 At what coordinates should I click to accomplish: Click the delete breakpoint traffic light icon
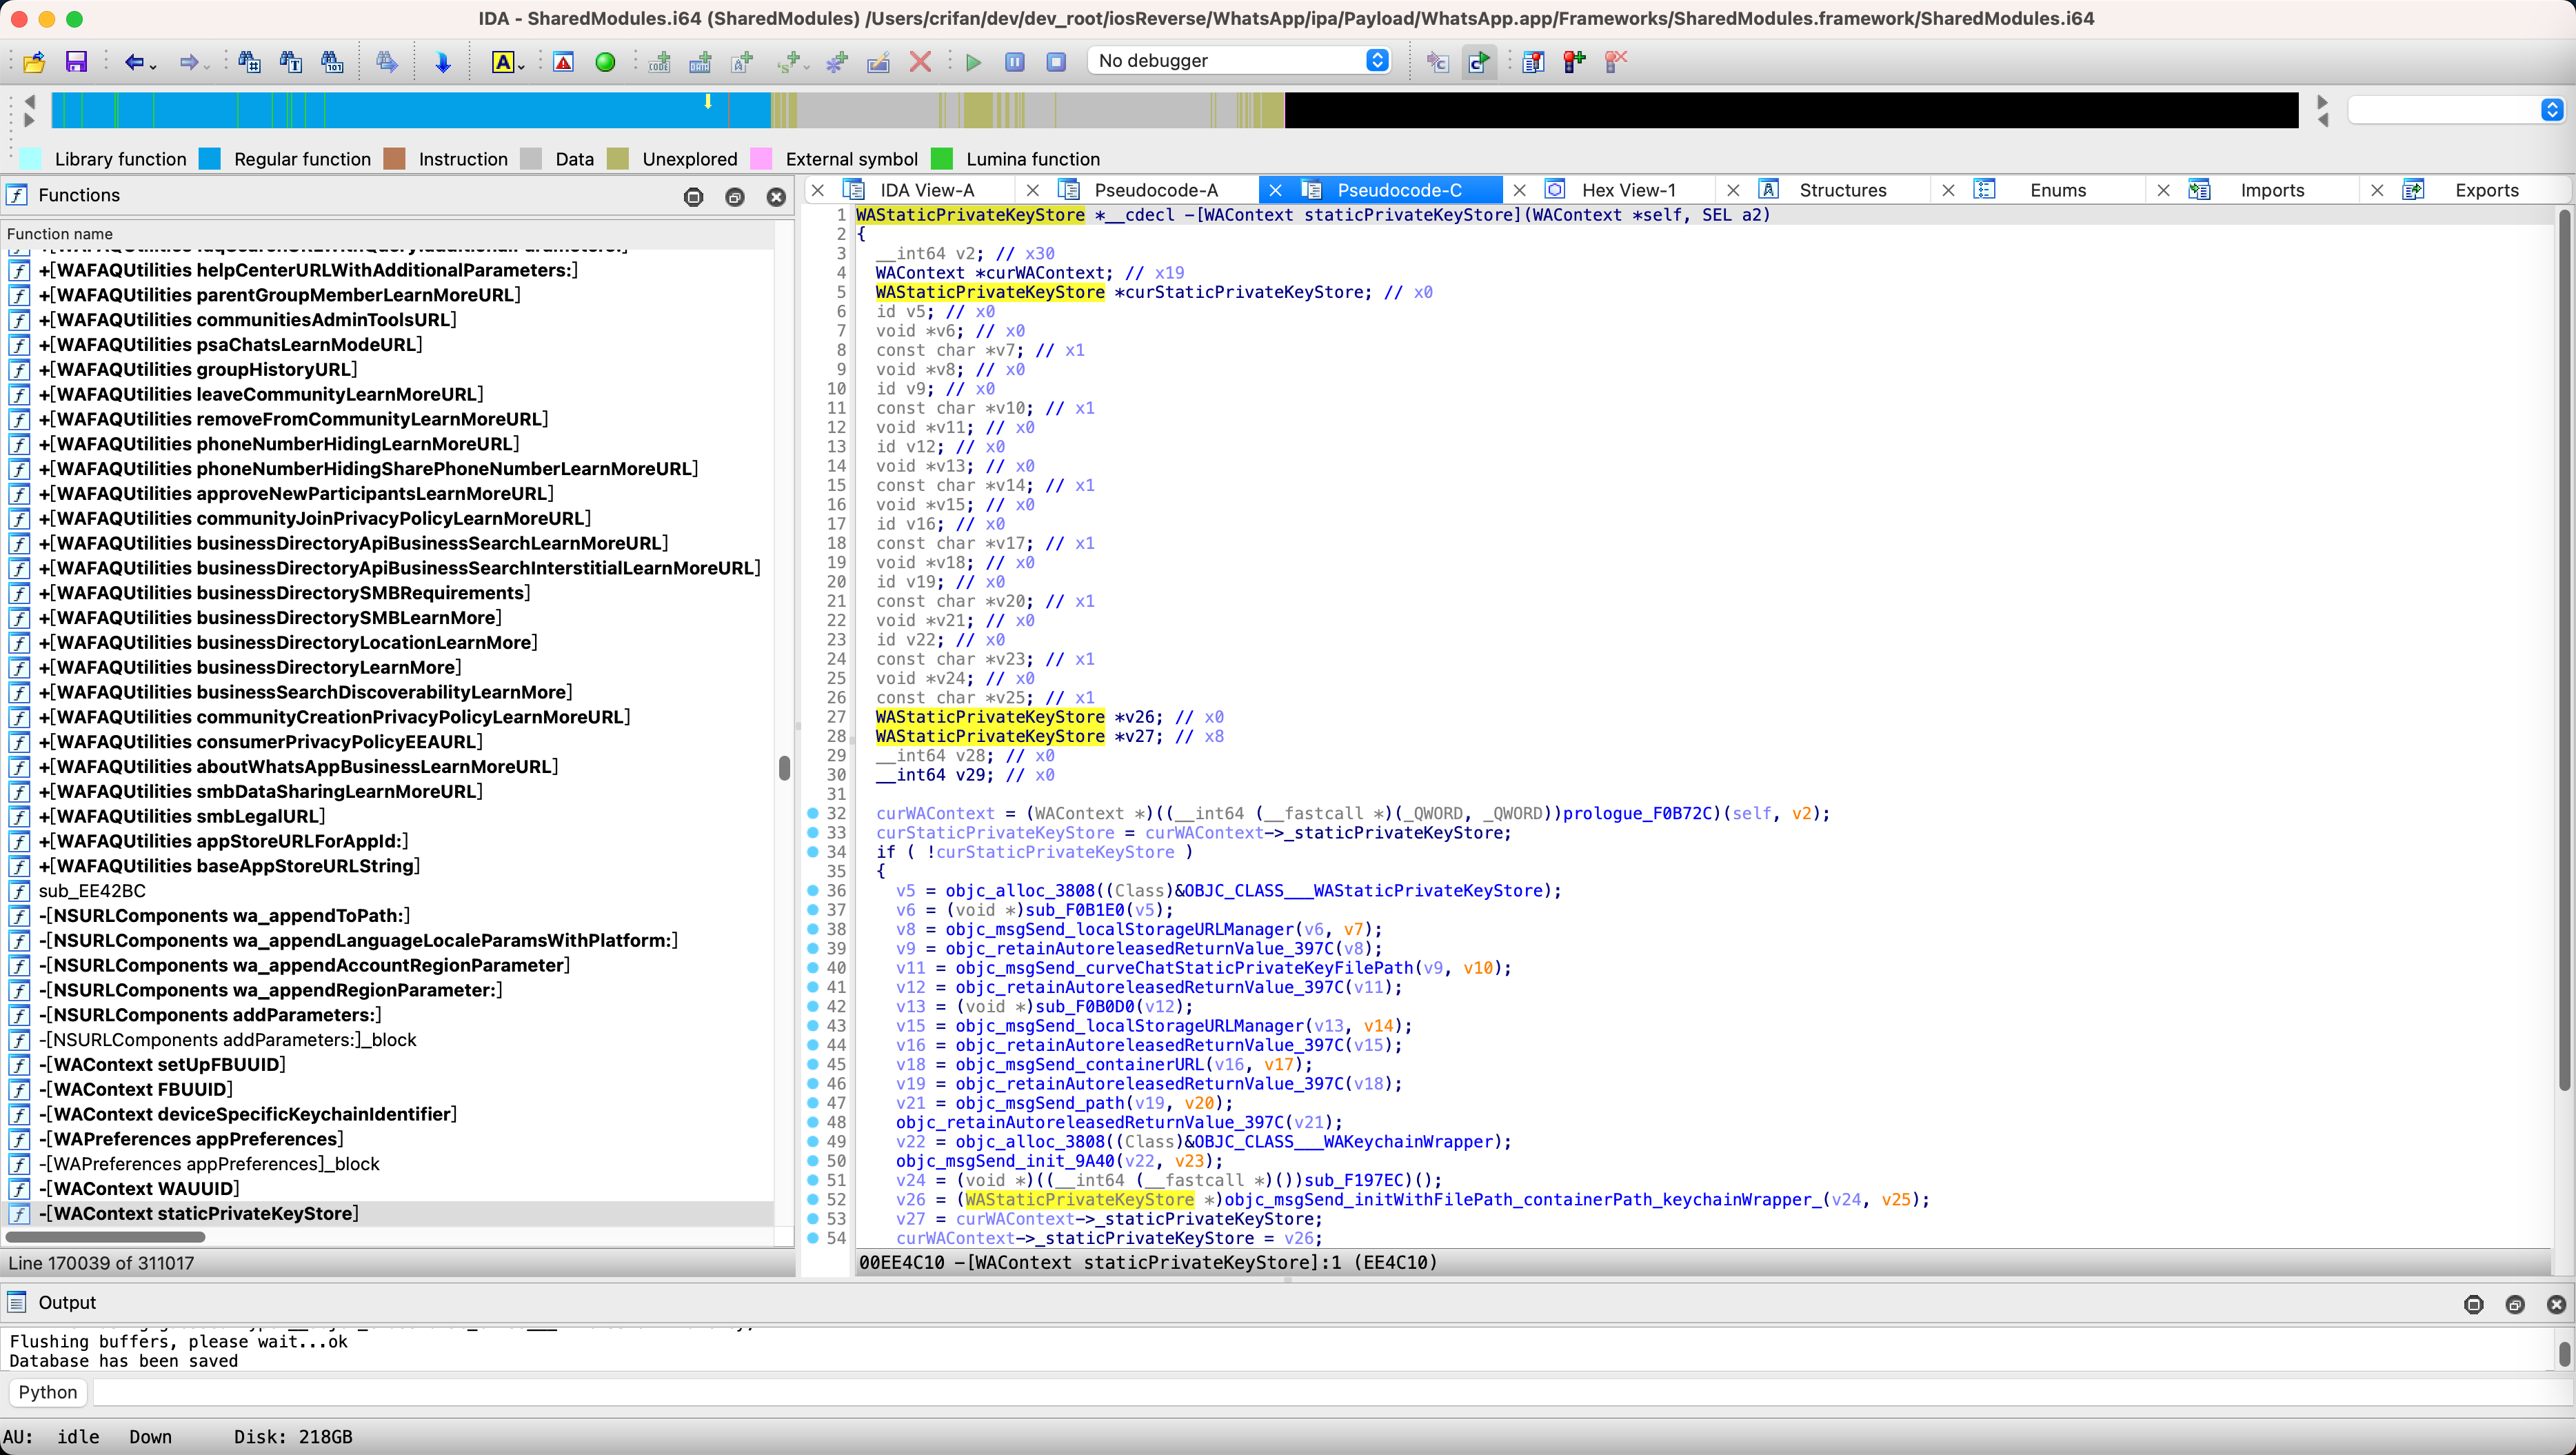click(1615, 62)
